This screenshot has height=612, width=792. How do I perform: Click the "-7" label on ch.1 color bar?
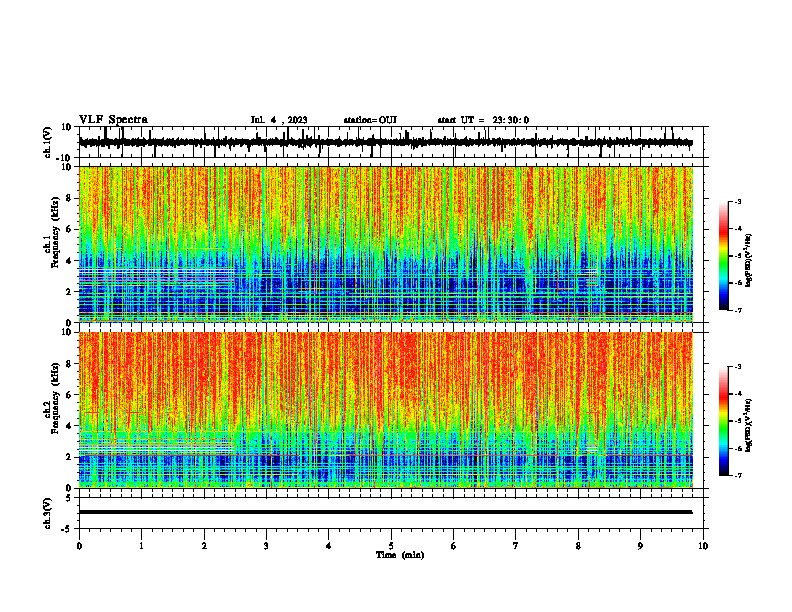[738, 310]
